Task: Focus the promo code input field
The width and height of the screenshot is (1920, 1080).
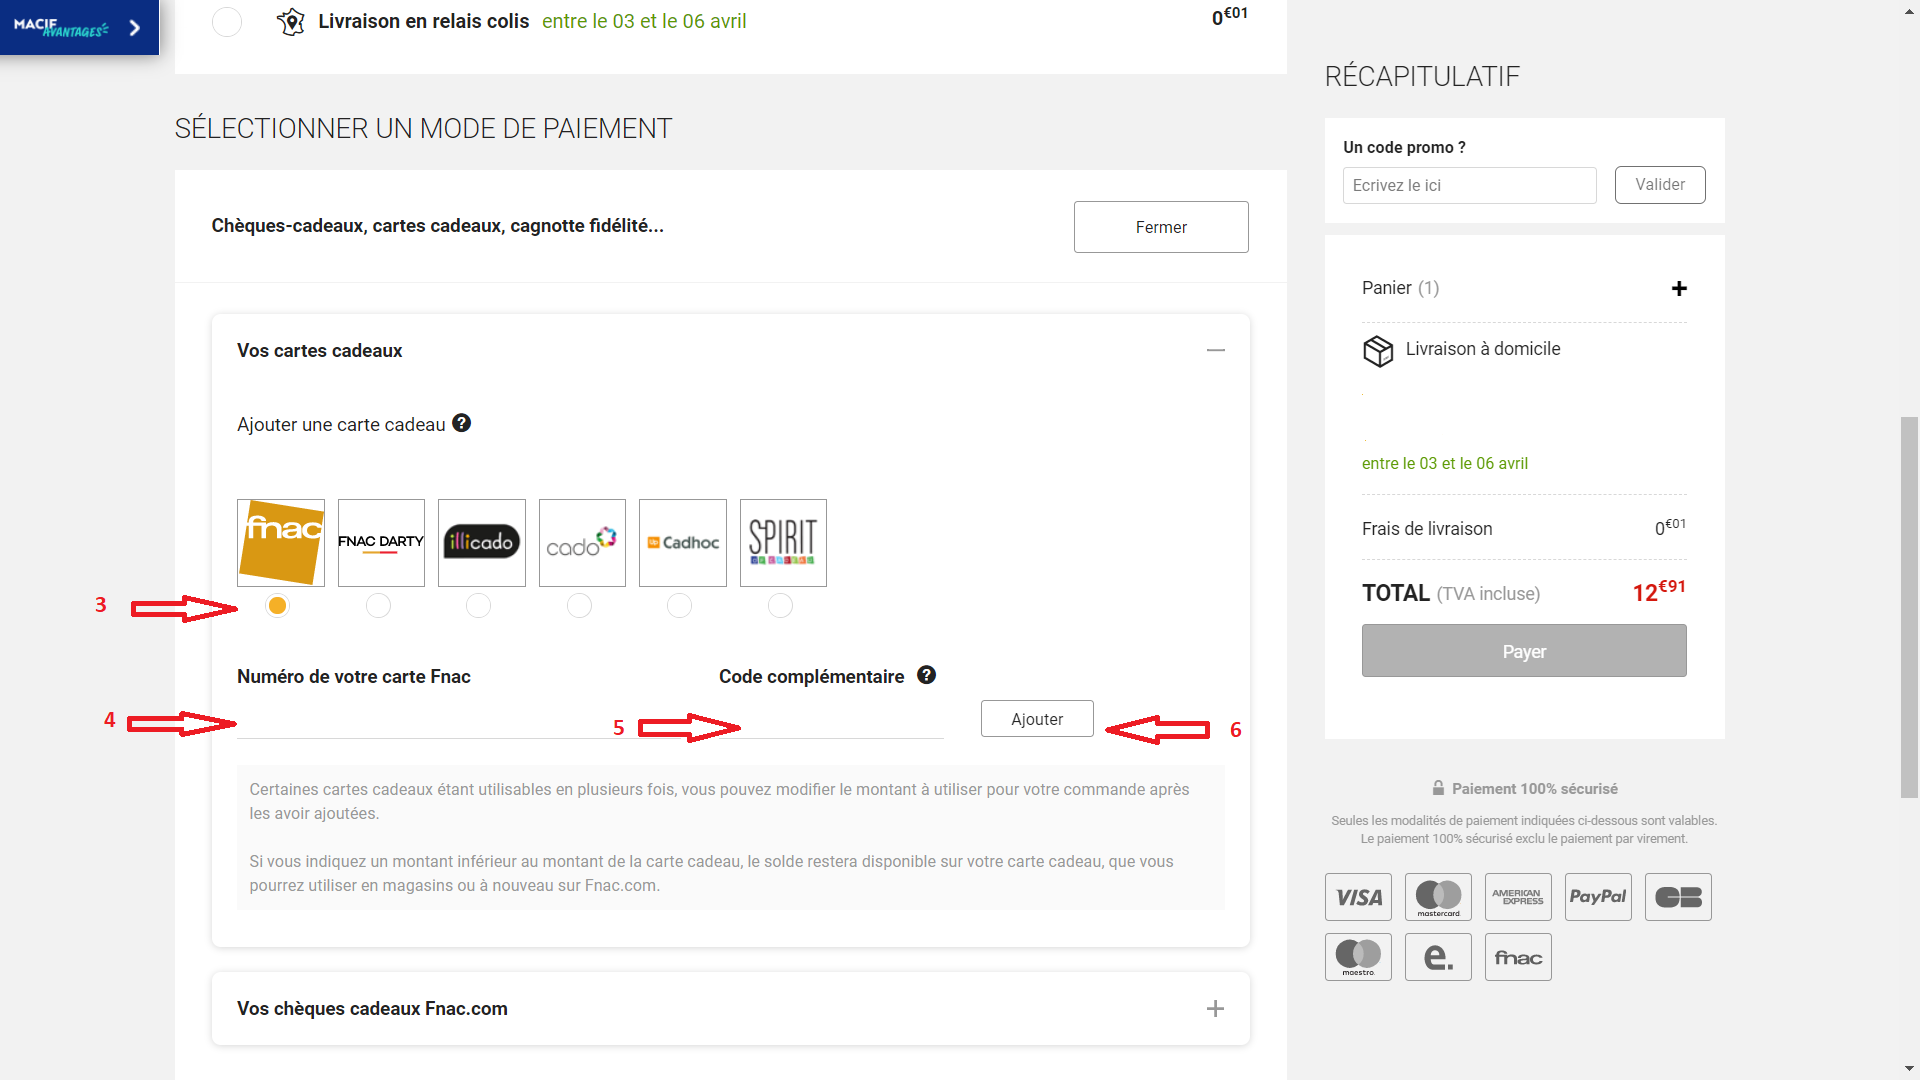Action: coord(1470,185)
